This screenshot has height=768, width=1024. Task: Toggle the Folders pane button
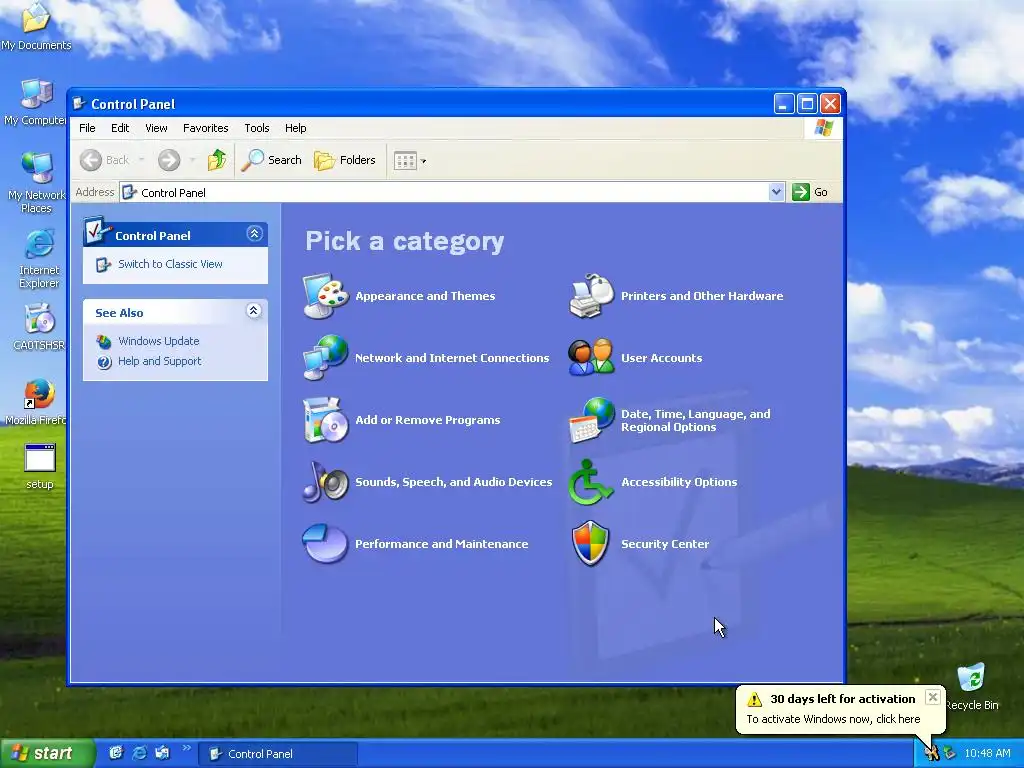coord(345,160)
